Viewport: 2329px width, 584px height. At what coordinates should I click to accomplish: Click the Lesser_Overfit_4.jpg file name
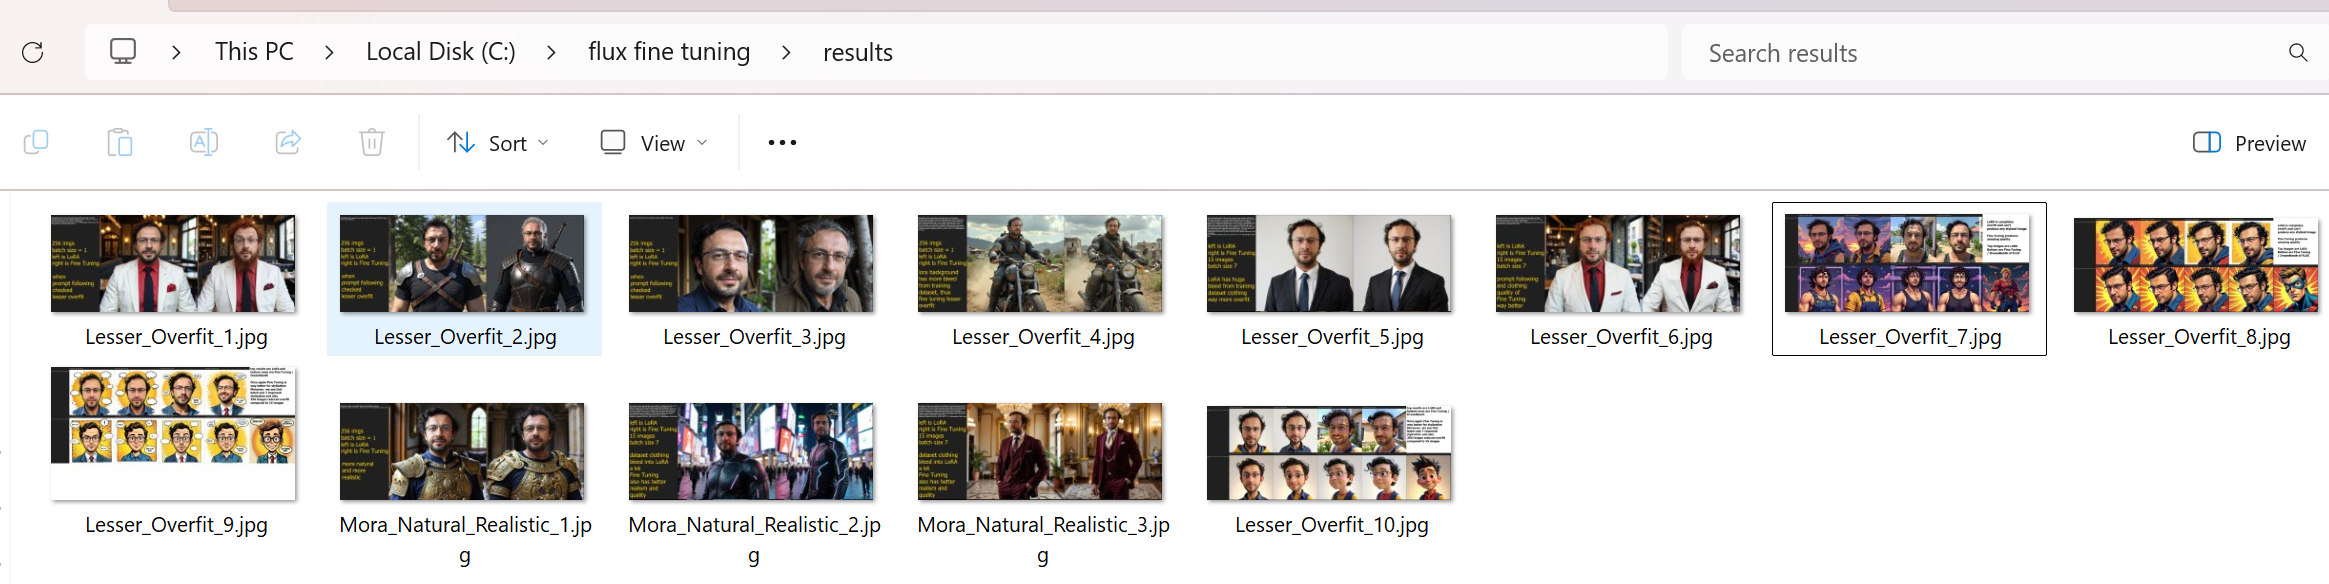click(x=1043, y=337)
